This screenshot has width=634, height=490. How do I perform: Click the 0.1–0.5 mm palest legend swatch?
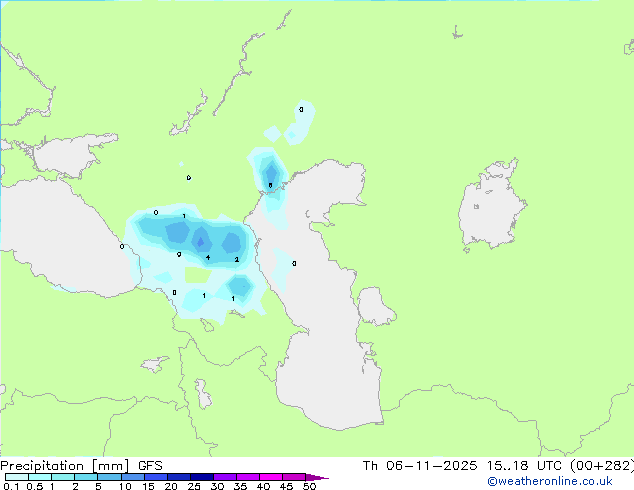pos(17,477)
